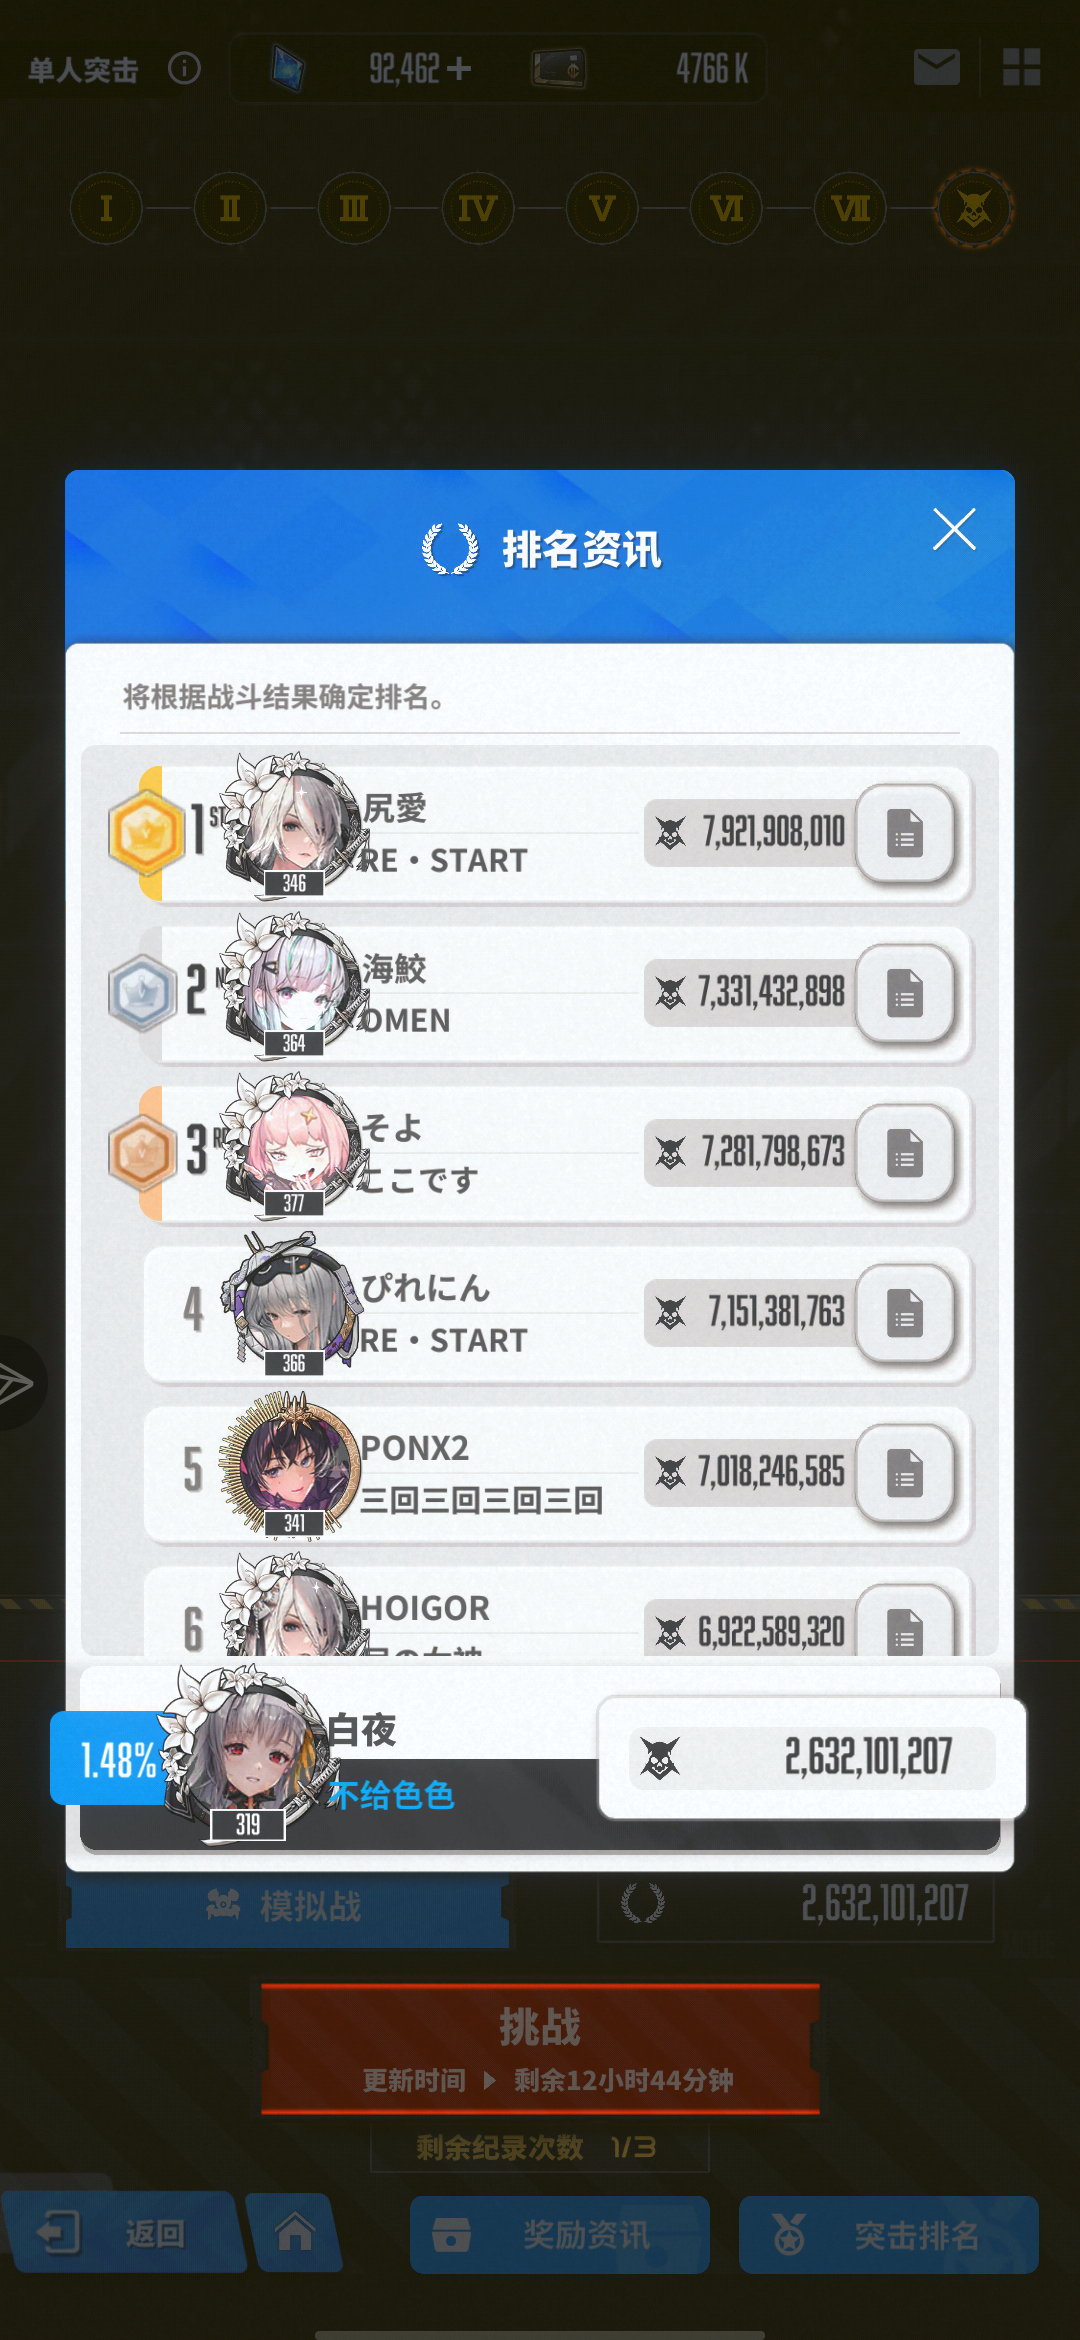Add gems with the plus button
The image size is (1080, 2340).
coord(459,68)
